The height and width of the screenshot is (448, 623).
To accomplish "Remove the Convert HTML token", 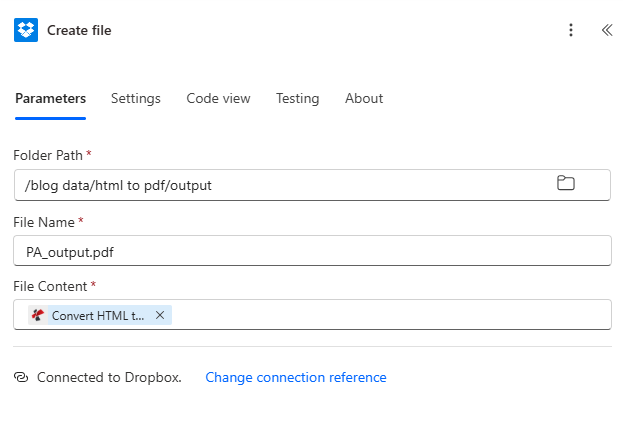I will pos(160,315).
